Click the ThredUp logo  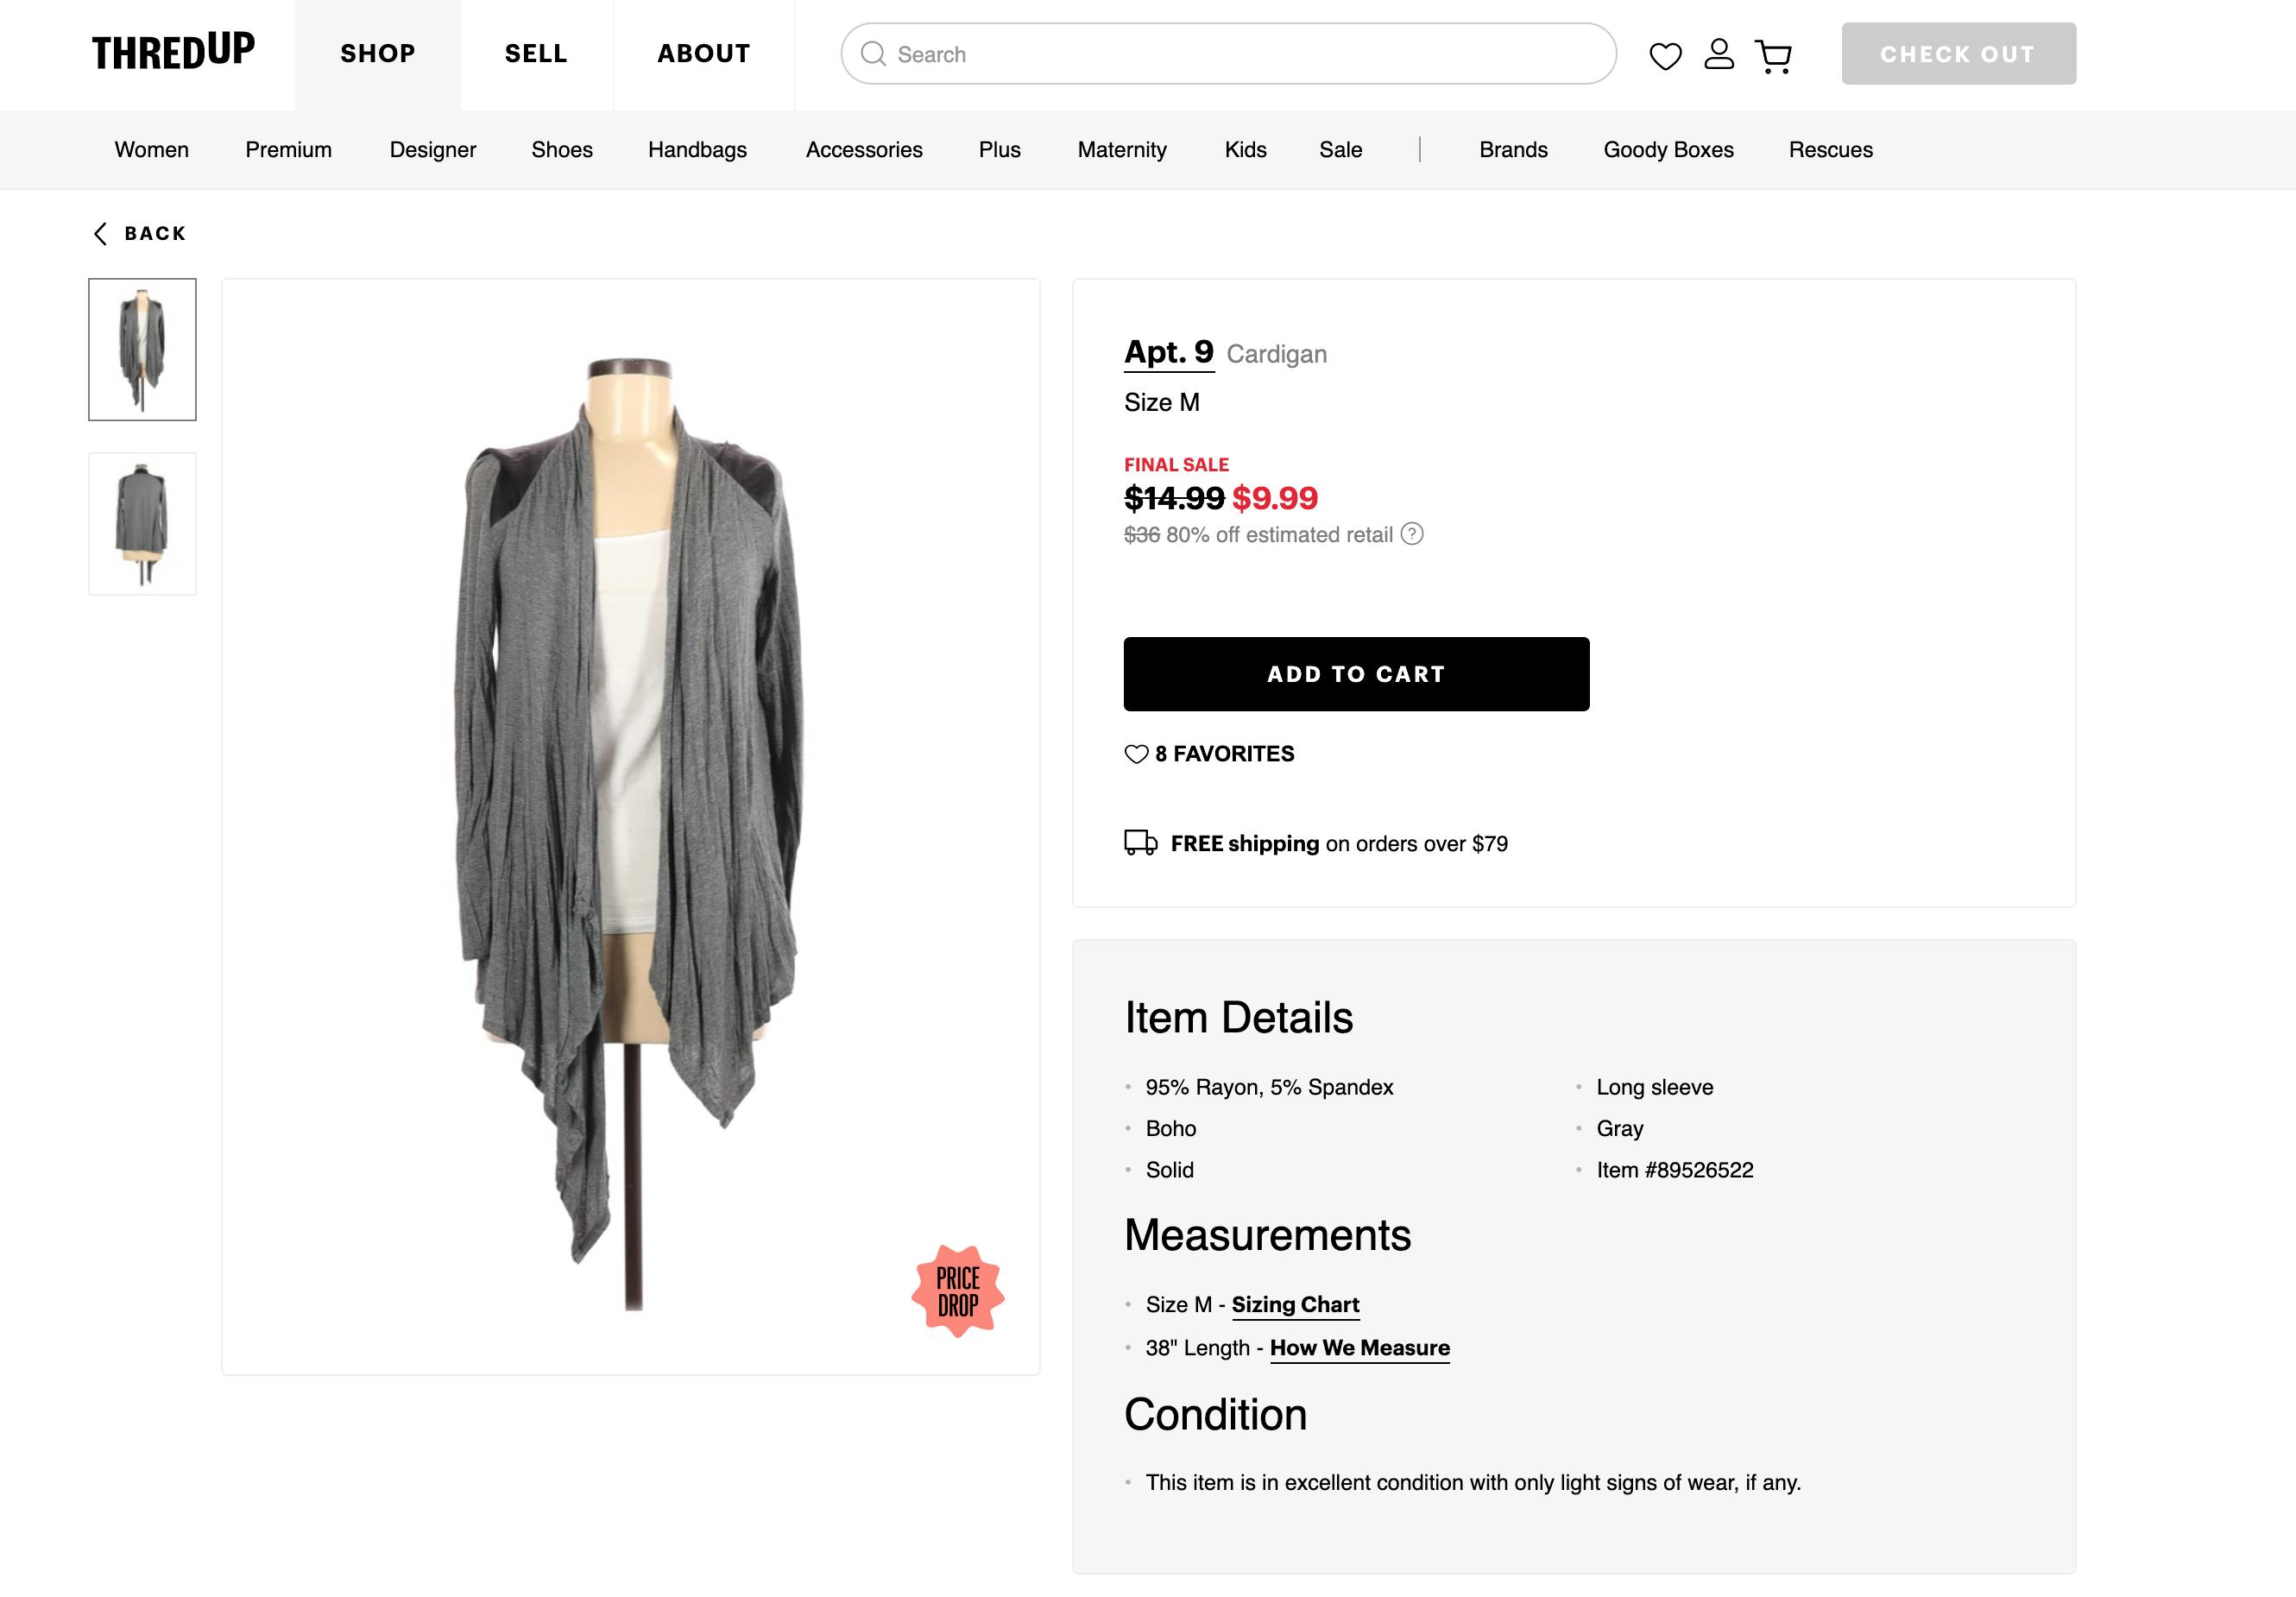click(173, 52)
